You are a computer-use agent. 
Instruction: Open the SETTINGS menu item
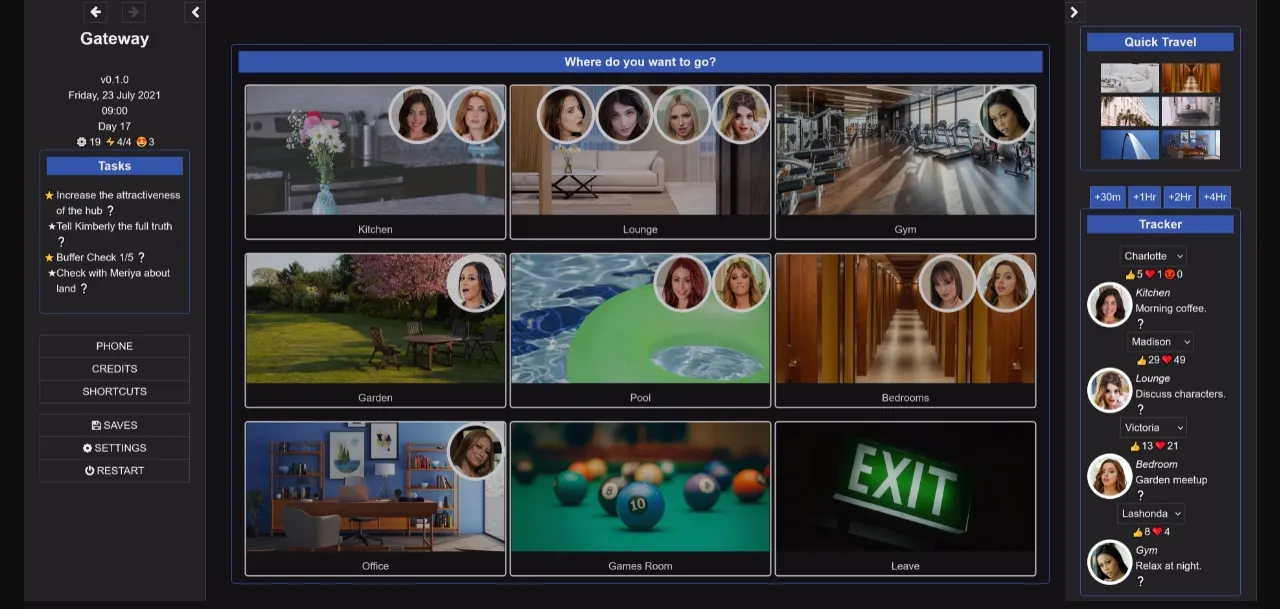point(114,448)
